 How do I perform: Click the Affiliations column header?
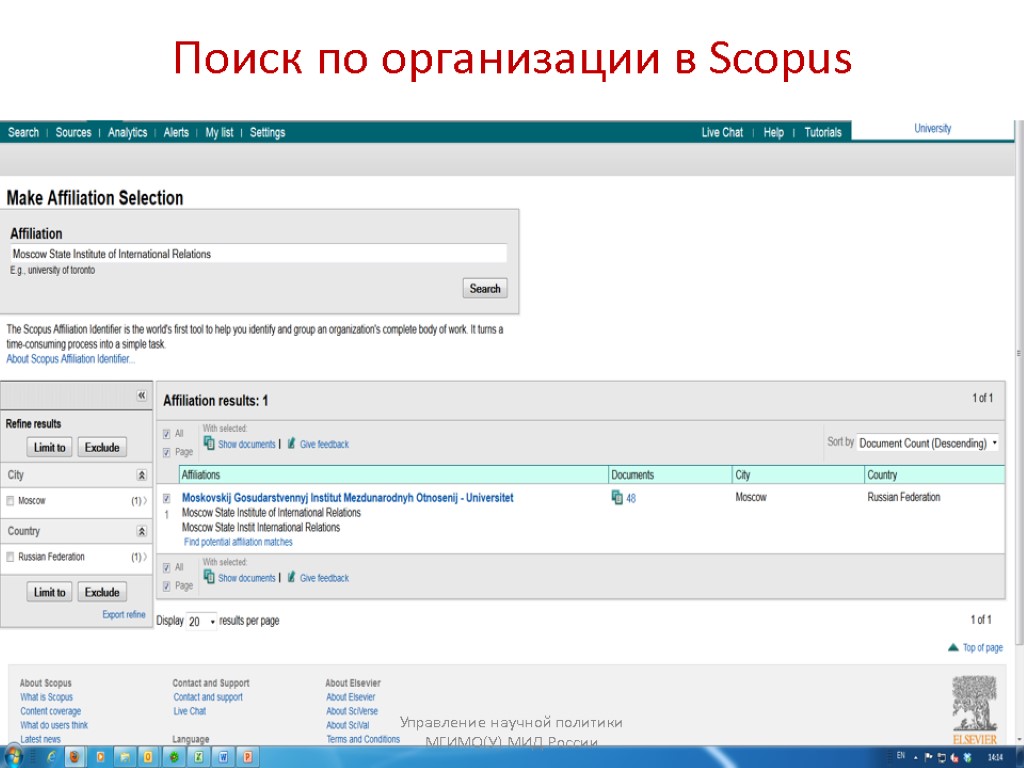(394, 475)
